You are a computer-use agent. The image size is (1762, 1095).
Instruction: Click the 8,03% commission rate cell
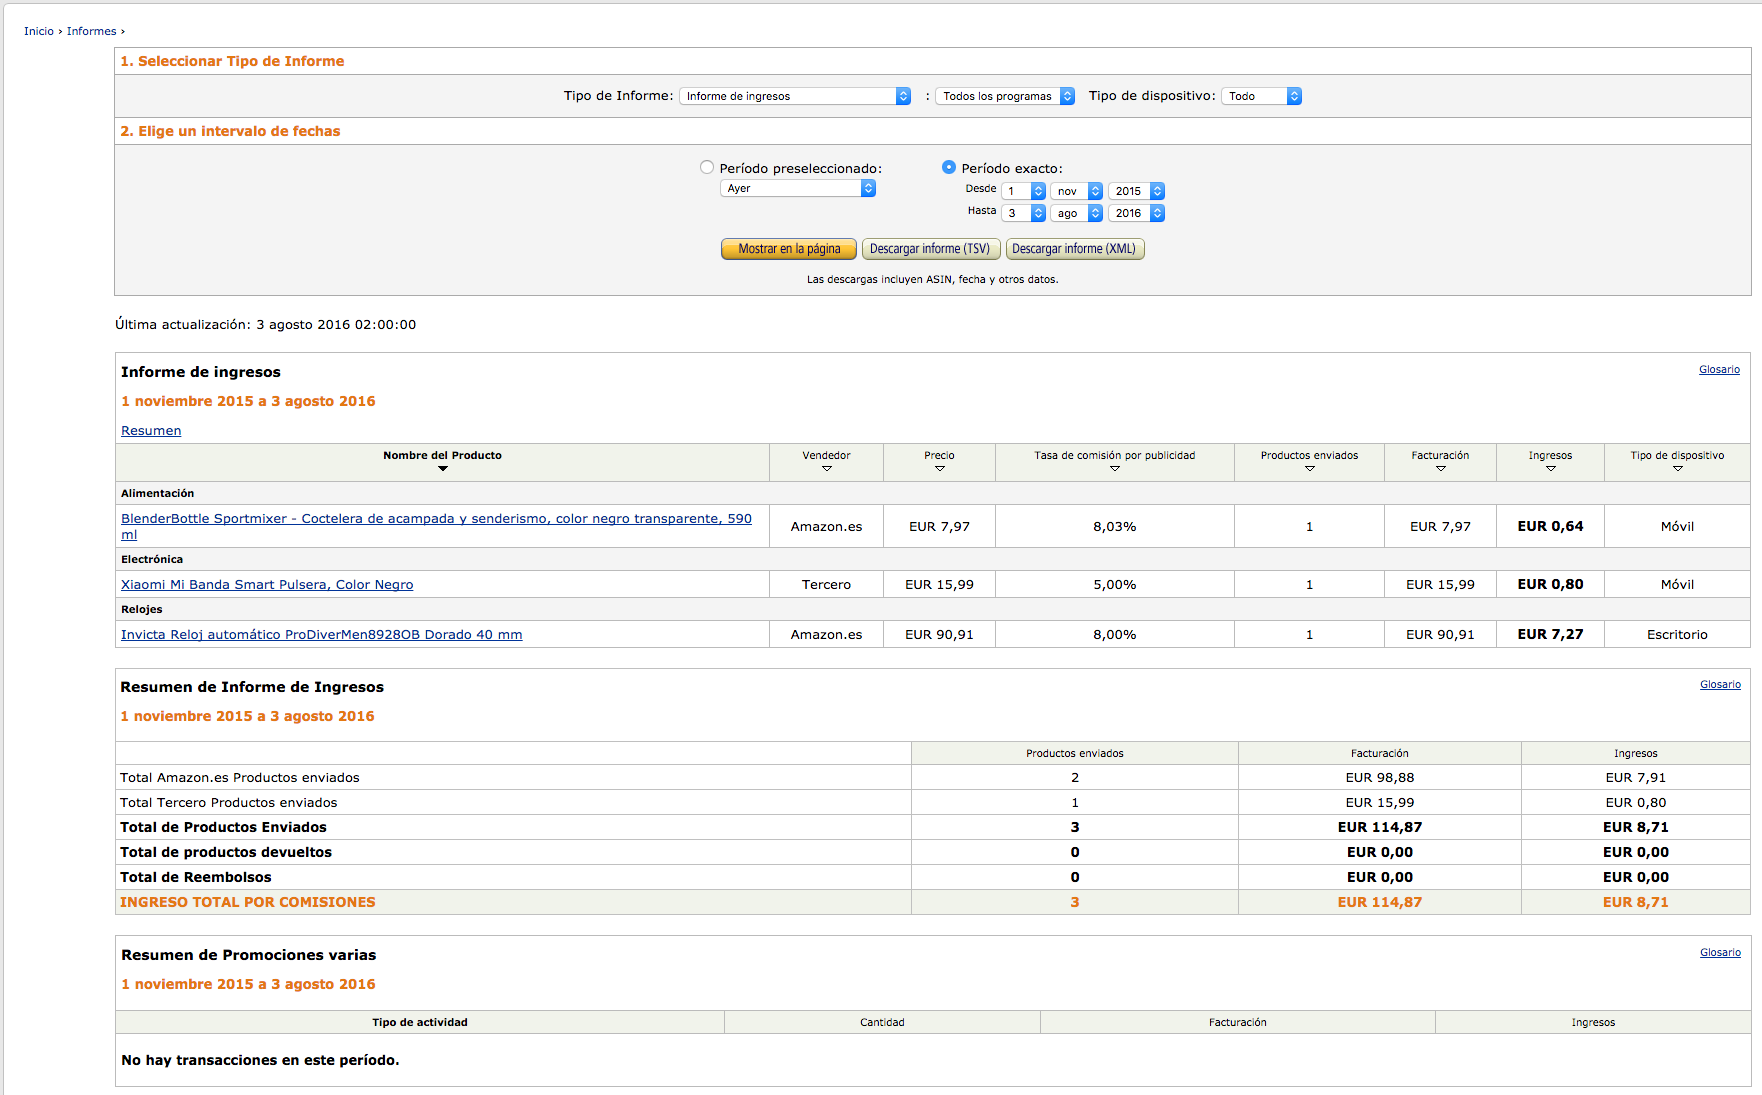point(1114,526)
